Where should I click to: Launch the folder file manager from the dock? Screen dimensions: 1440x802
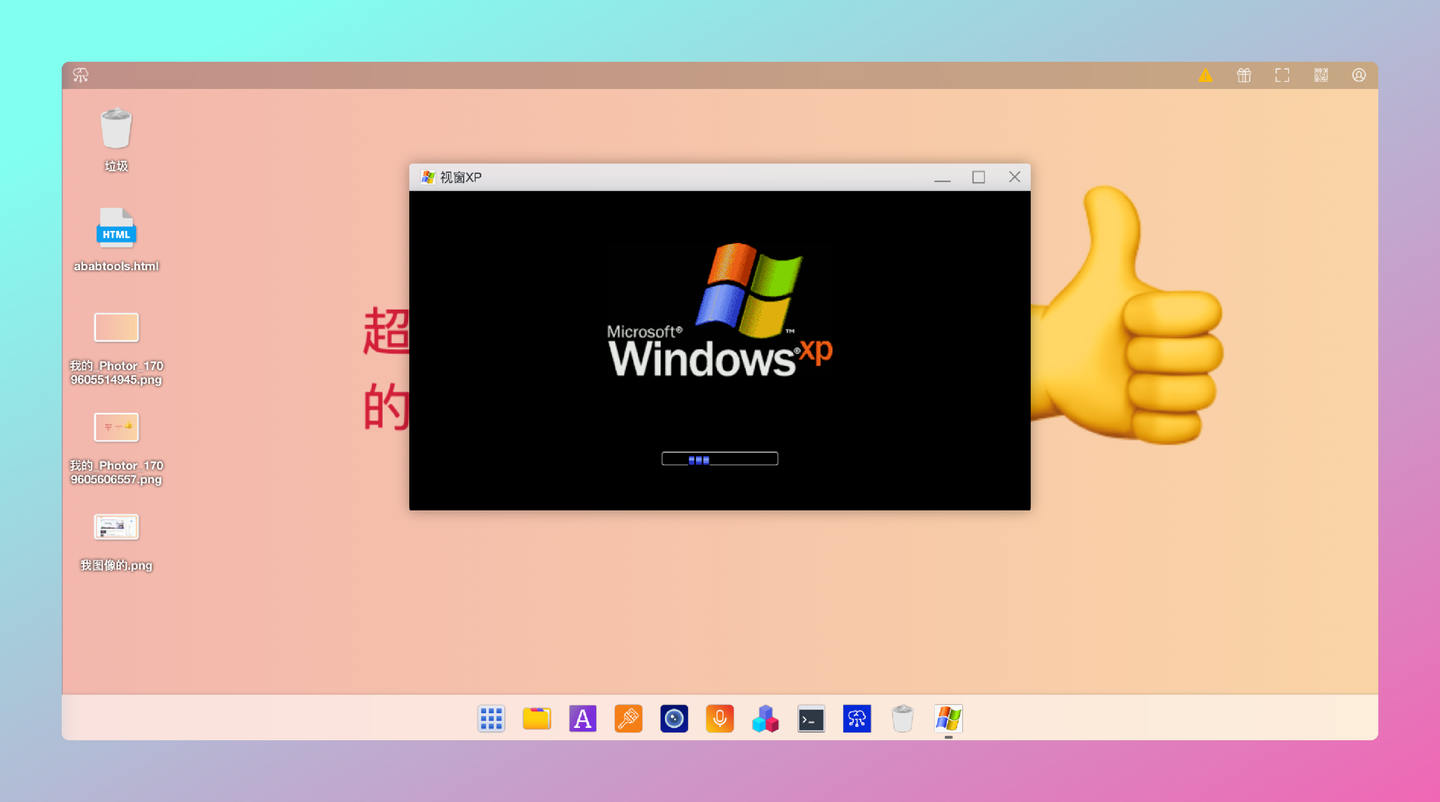pos(537,718)
